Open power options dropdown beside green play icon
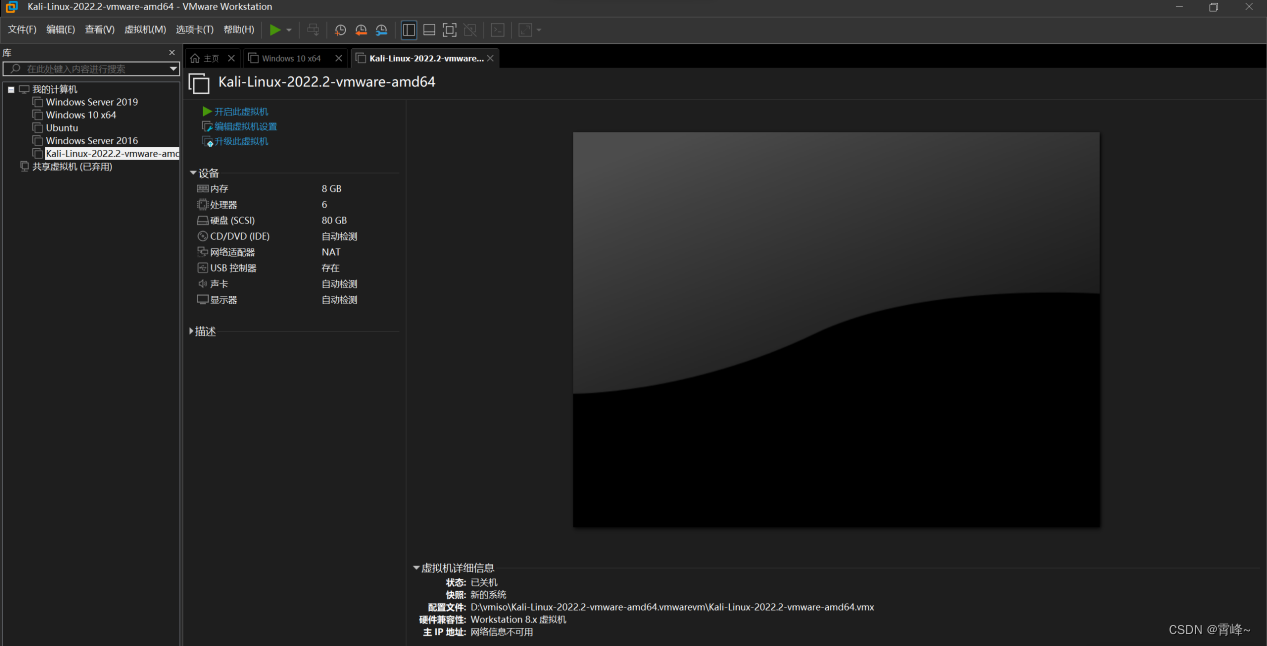Viewport: 1267px width, 646px height. point(289,30)
